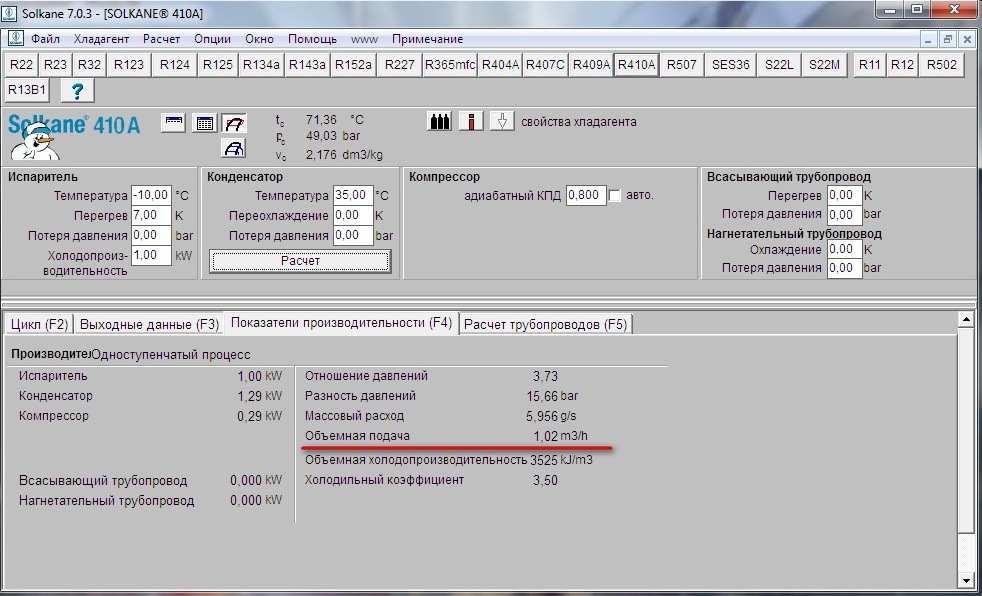Select refrigerant SES36
982x596 pixels.
point(730,64)
